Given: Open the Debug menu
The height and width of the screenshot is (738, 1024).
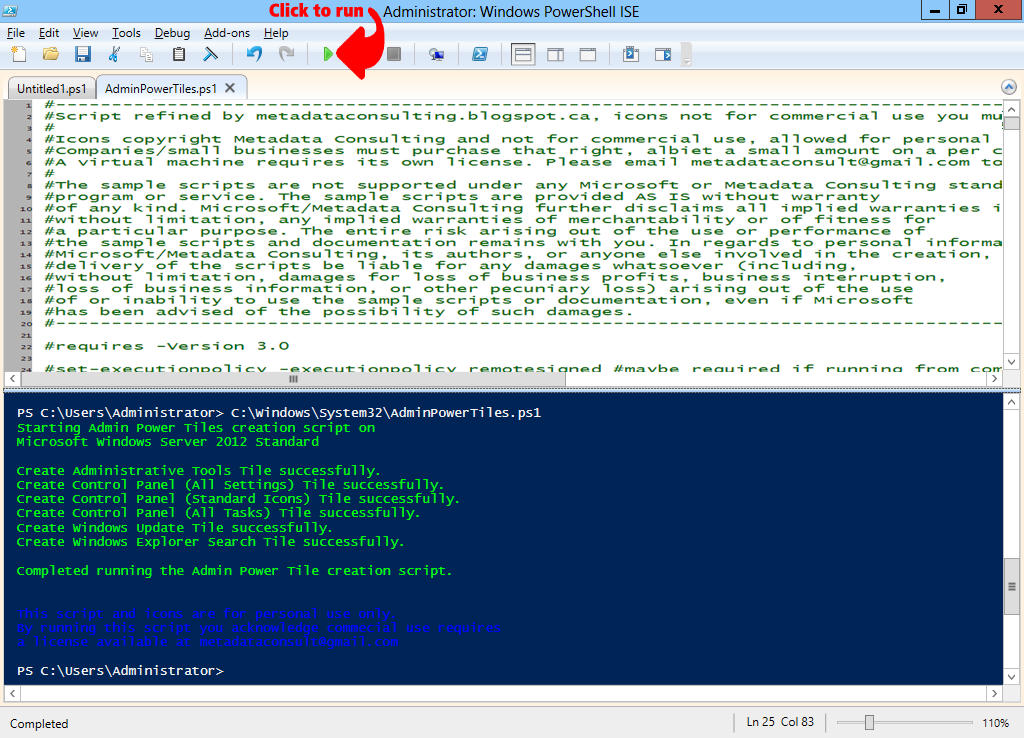Looking at the screenshot, I should 172,33.
